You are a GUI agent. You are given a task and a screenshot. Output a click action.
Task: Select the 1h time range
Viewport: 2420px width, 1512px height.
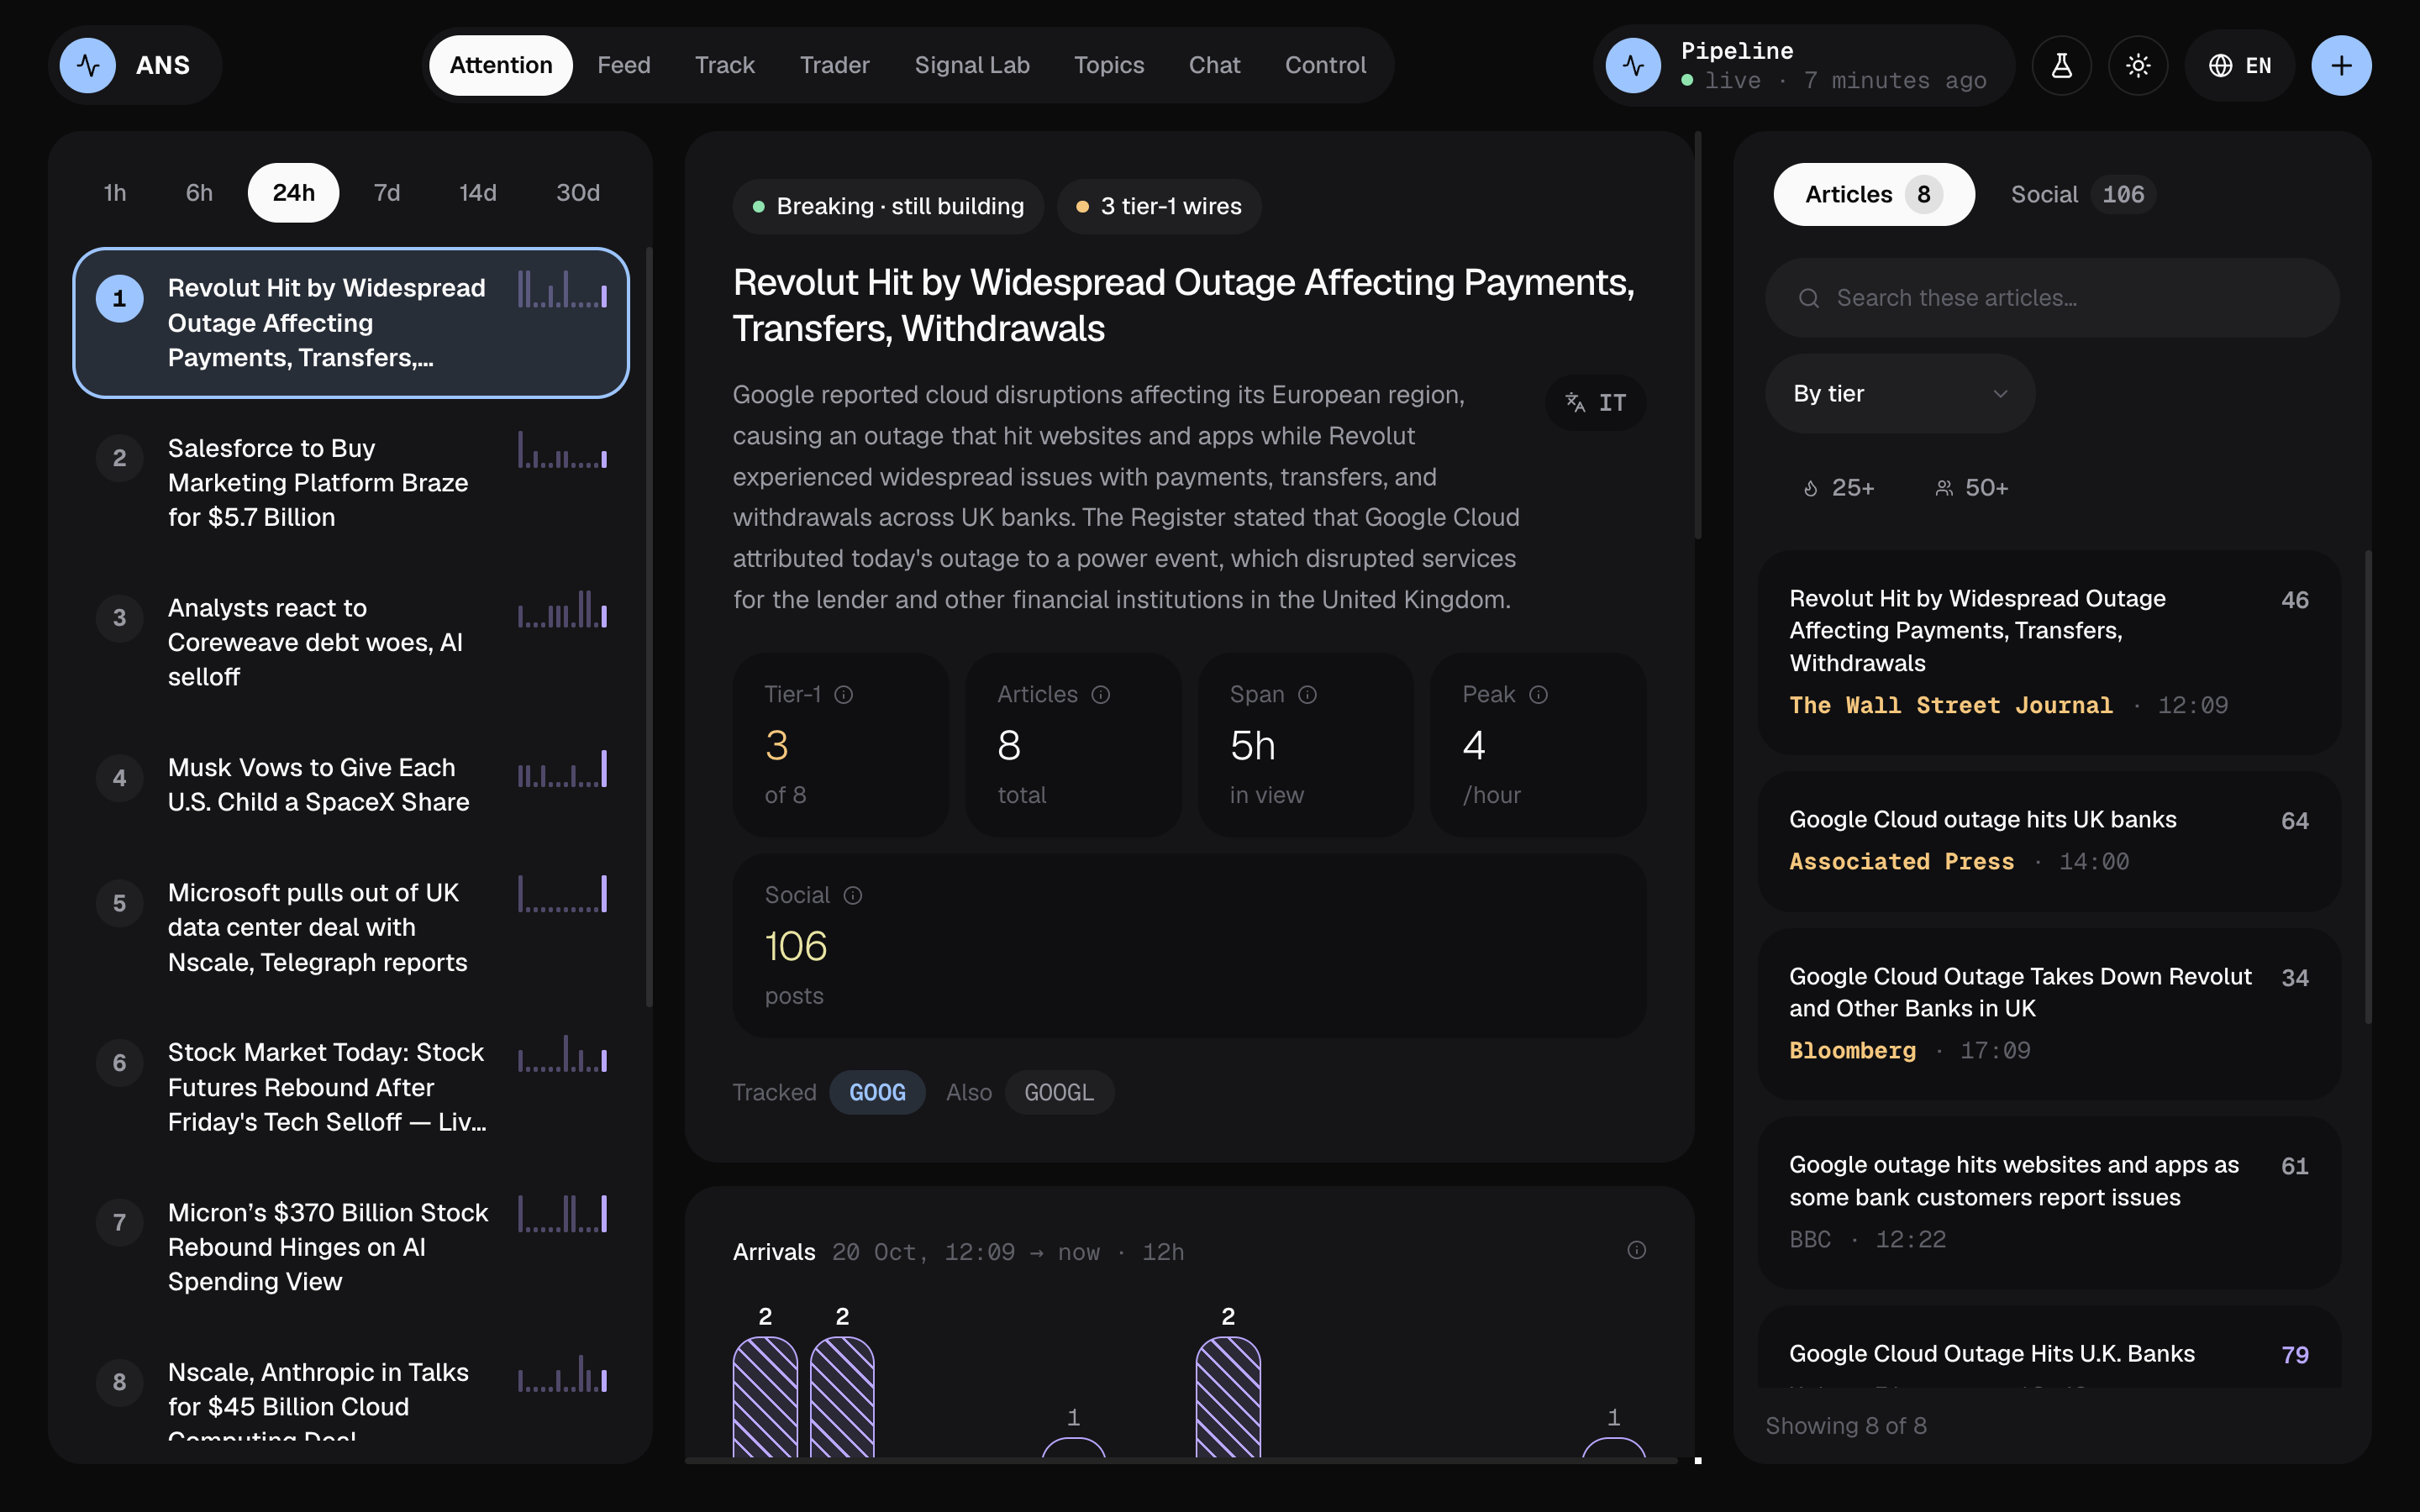115,192
